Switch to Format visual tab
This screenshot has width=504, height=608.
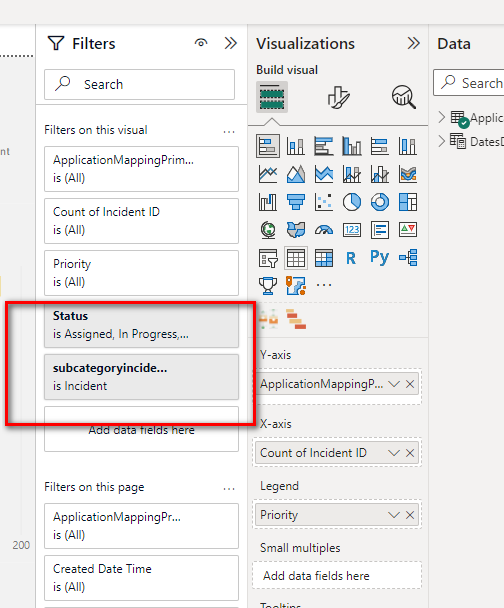point(338,97)
